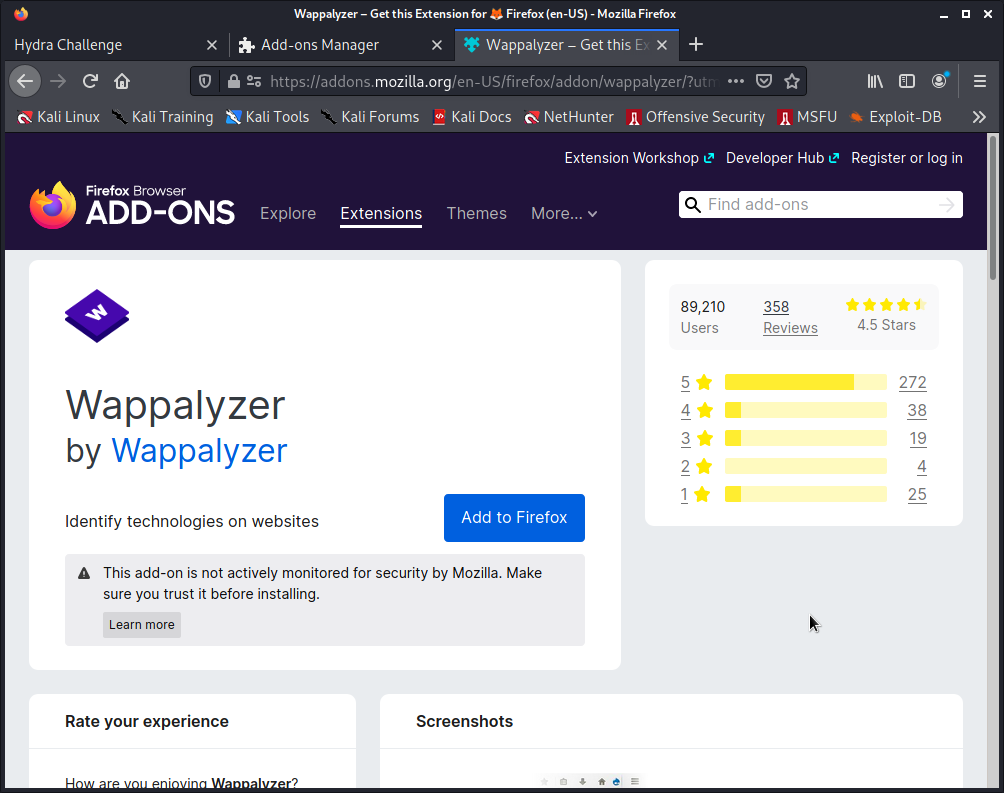1004x793 pixels.
Task: Open MSFU bookmark
Action: point(807,117)
